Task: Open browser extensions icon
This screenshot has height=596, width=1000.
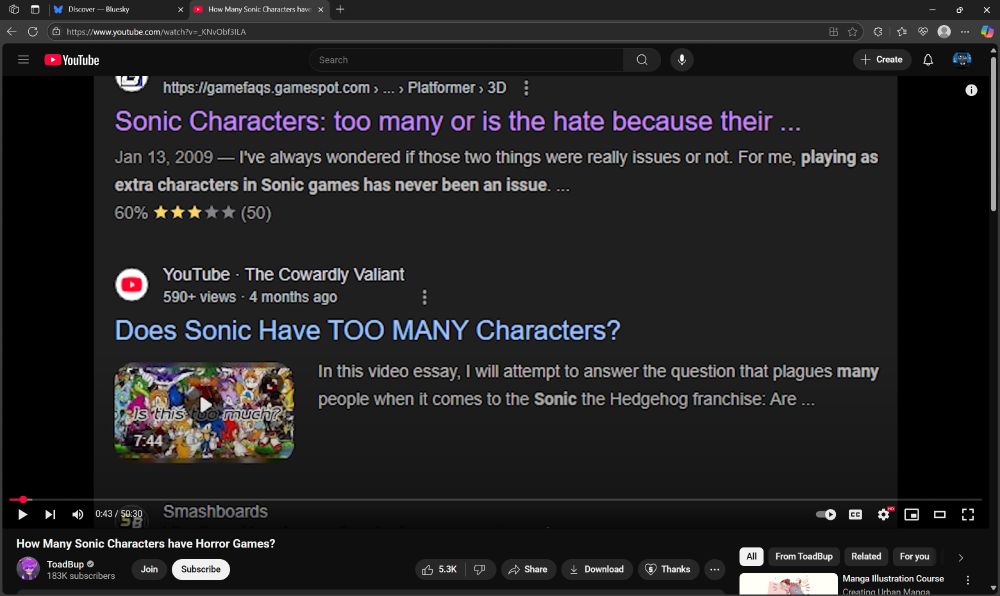Action: pyautogui.click(x=878, y=31)
